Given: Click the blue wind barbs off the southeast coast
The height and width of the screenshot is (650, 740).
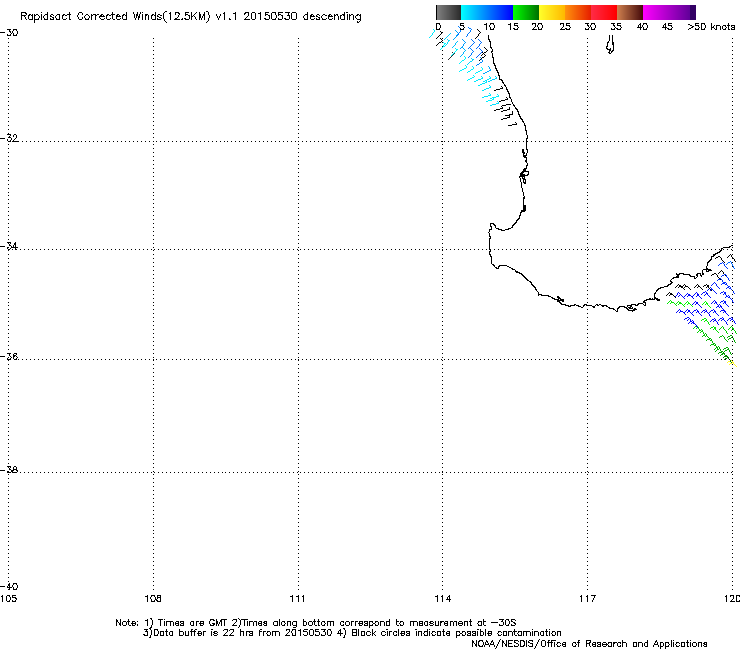Looking at the screenshot, I should 708,302.
